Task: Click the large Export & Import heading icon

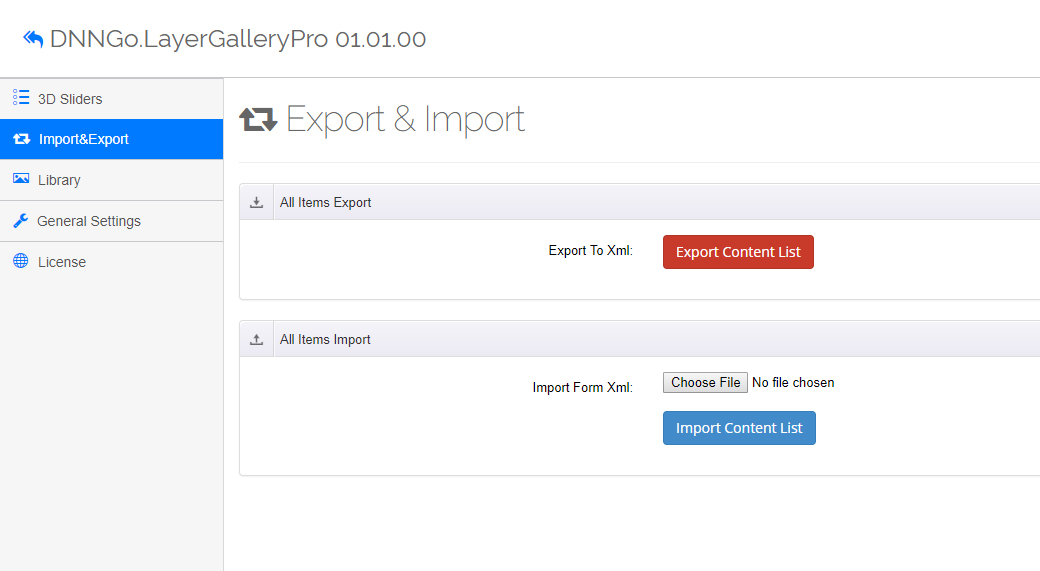Action: coord(258,119)
